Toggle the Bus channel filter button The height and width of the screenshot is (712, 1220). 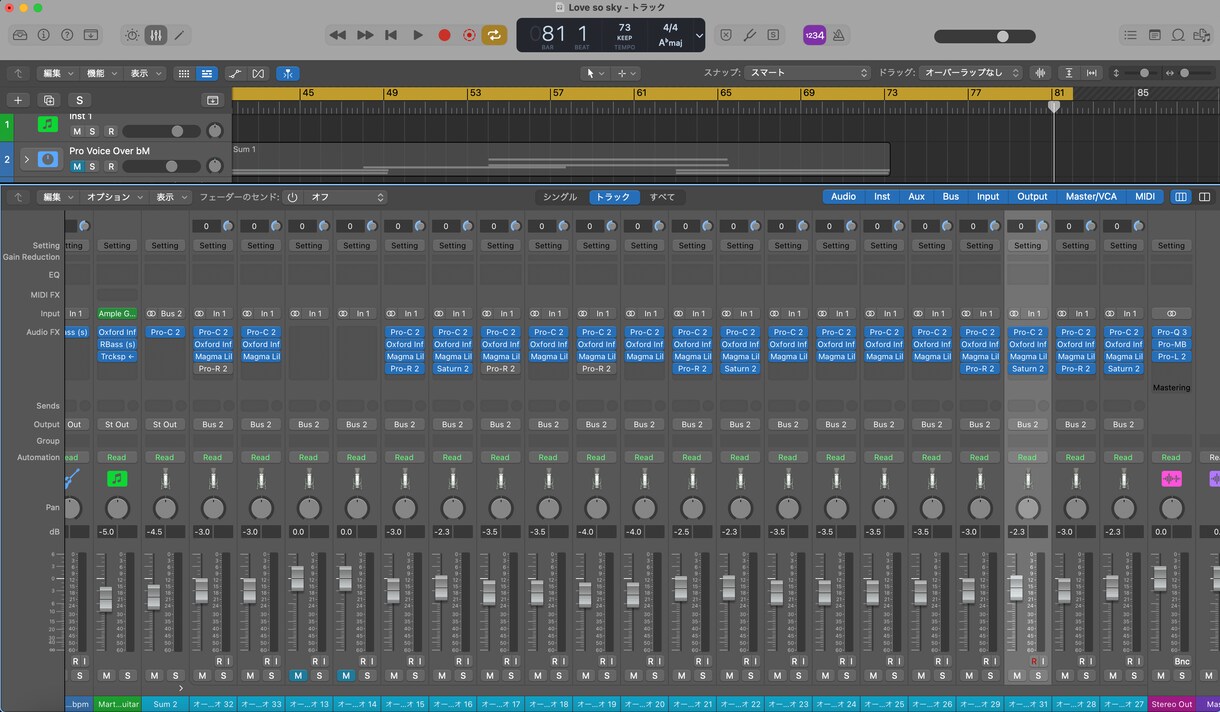950,197
